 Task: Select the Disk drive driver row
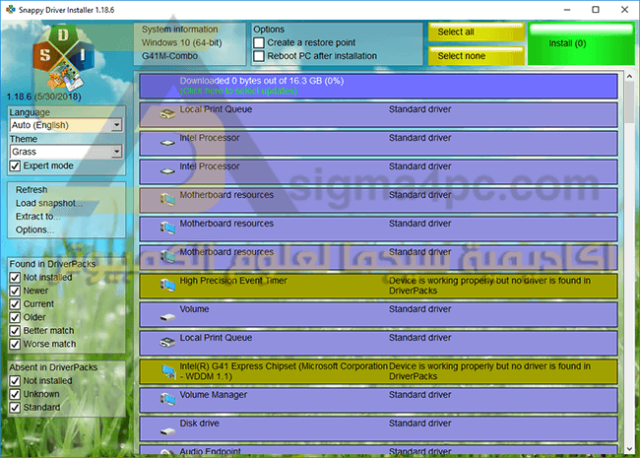[x=378, y=429]
